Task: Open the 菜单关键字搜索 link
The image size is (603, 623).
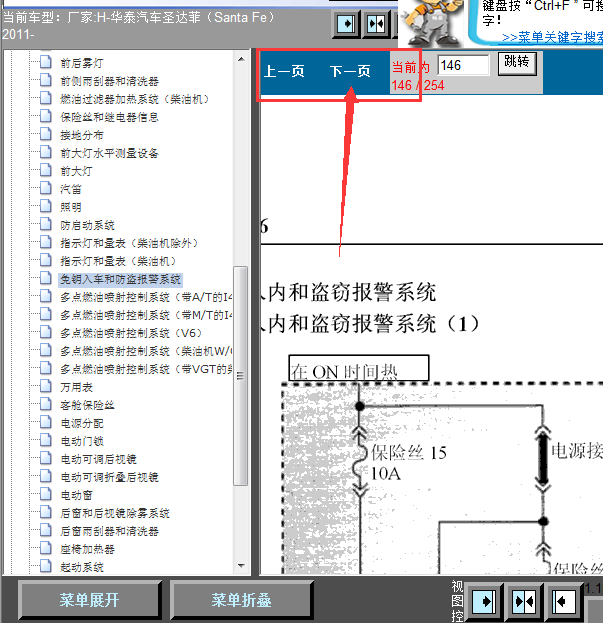Action: tap(552, 38)
